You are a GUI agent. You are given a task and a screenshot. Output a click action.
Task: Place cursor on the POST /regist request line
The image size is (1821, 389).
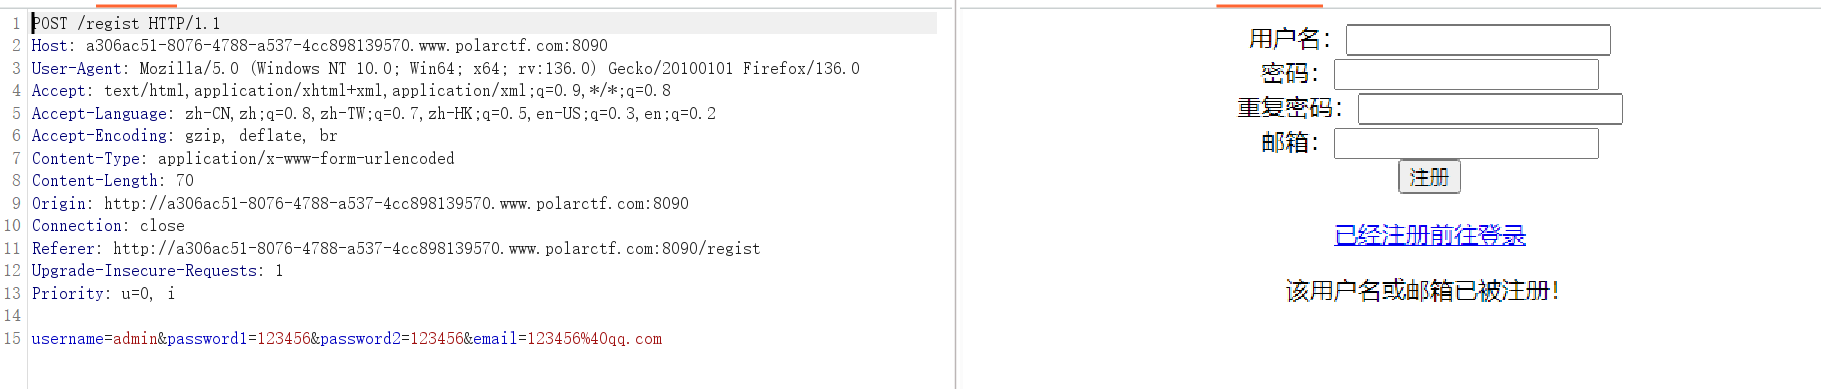tap(126, 23)
